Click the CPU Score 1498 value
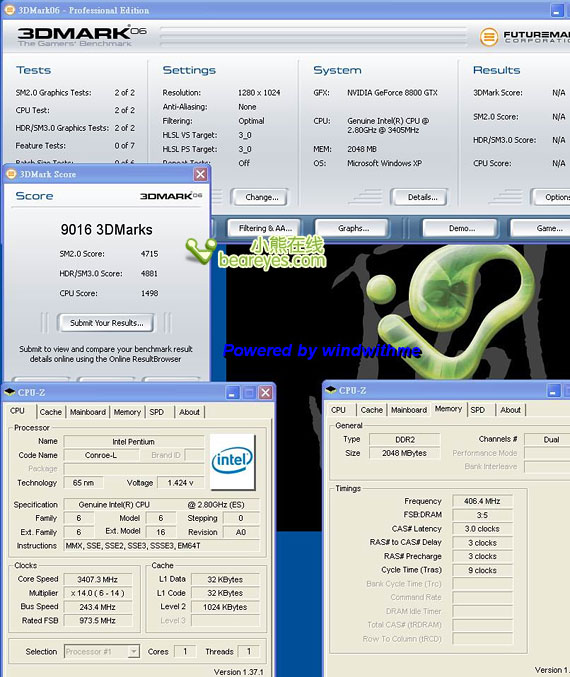This screenshot has width=570, height=677. tap(149, 293)
